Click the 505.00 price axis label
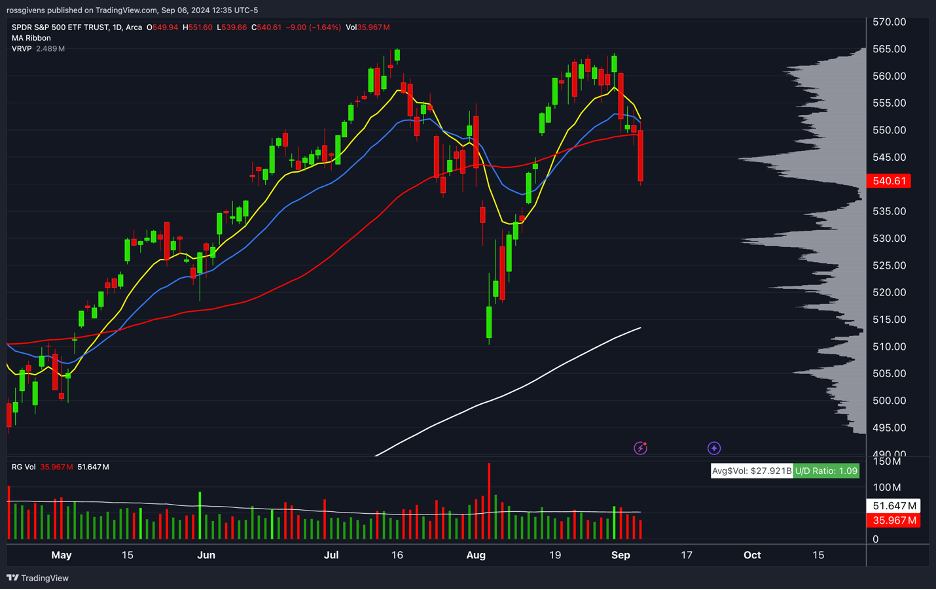 pyautogui.click(x=889, y=373)
